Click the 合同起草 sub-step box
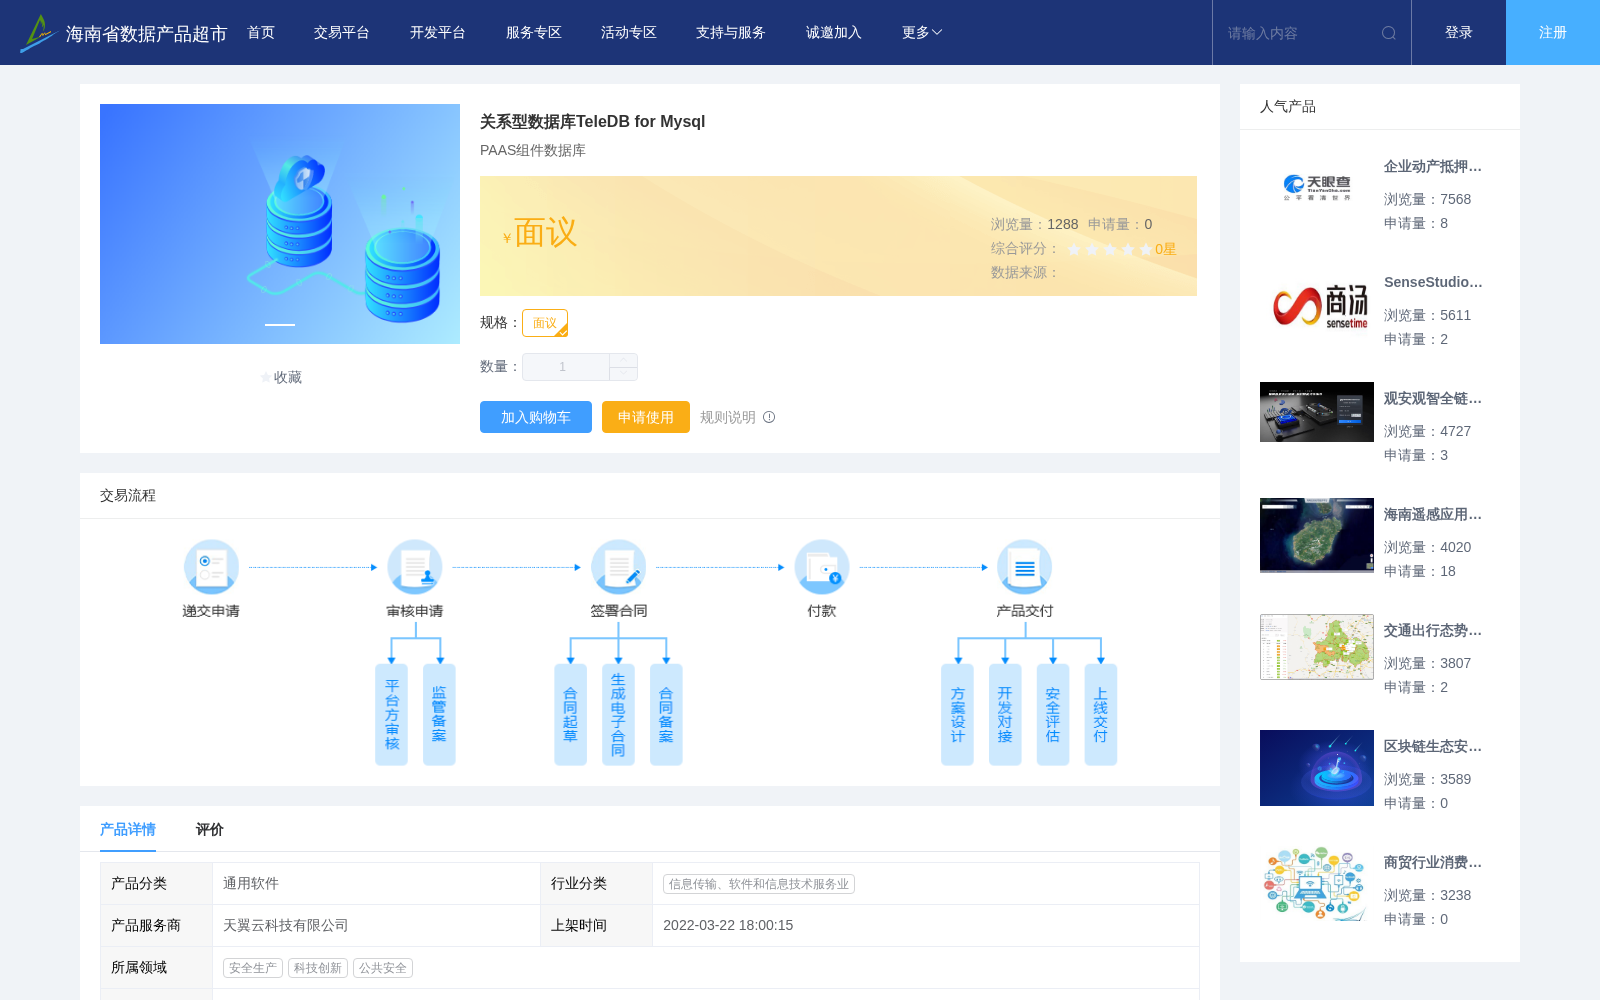The height and width of the screenshot is (1000, 1600). click(x=570, y=714)
